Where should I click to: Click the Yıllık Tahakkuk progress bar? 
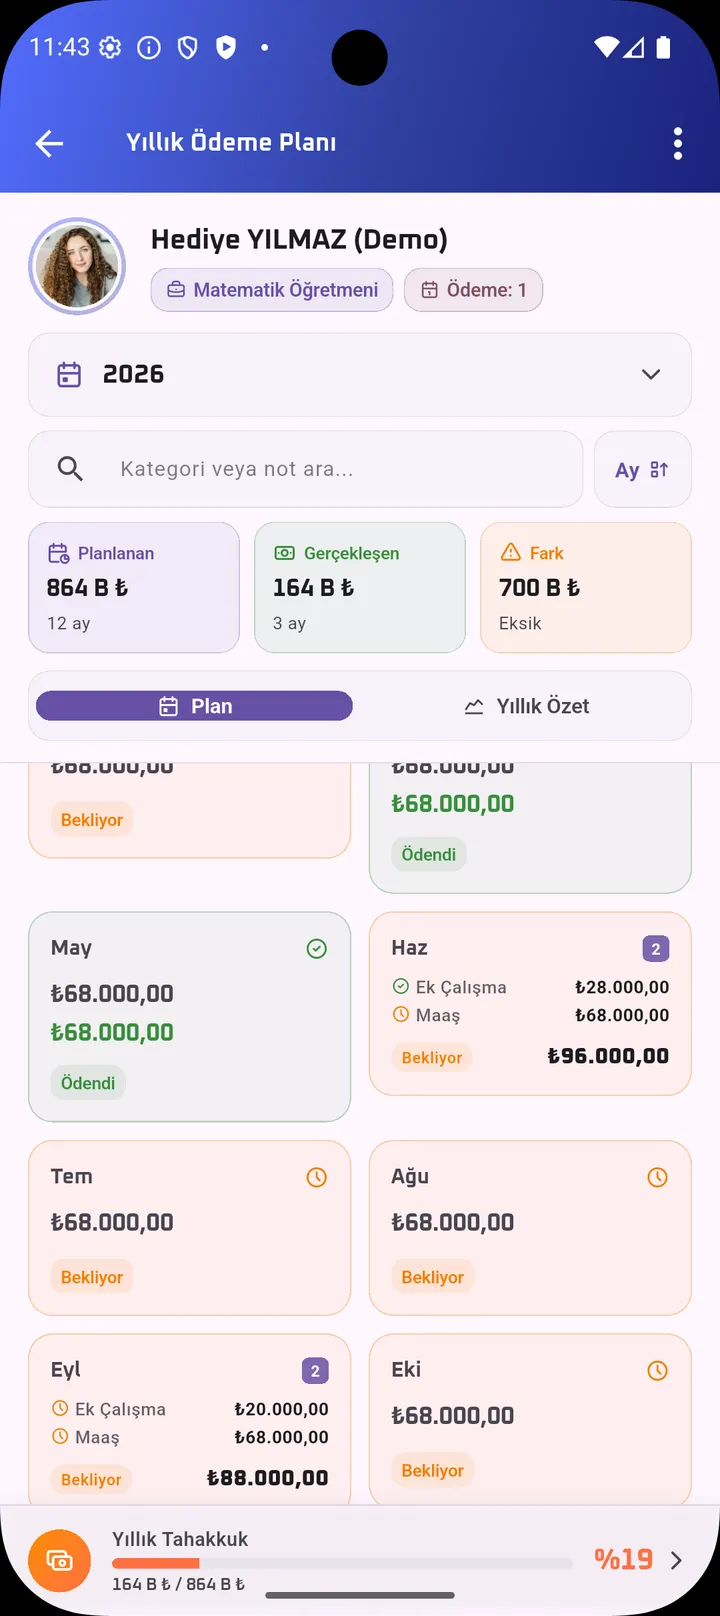pyautogui.click(x=342, y=1563)
